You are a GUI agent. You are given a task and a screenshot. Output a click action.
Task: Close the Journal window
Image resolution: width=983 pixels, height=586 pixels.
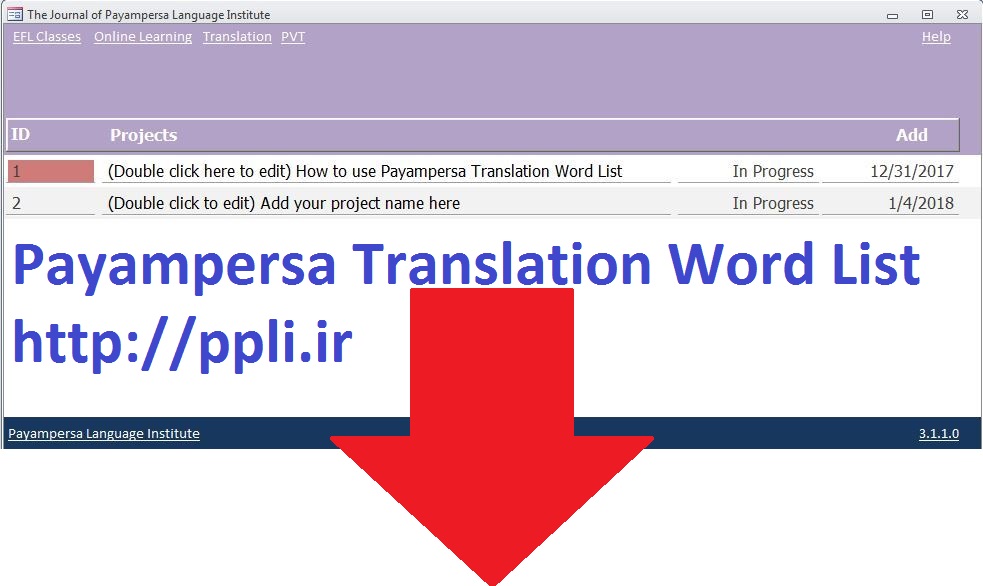pyautogui.click(x=962, y=15)
